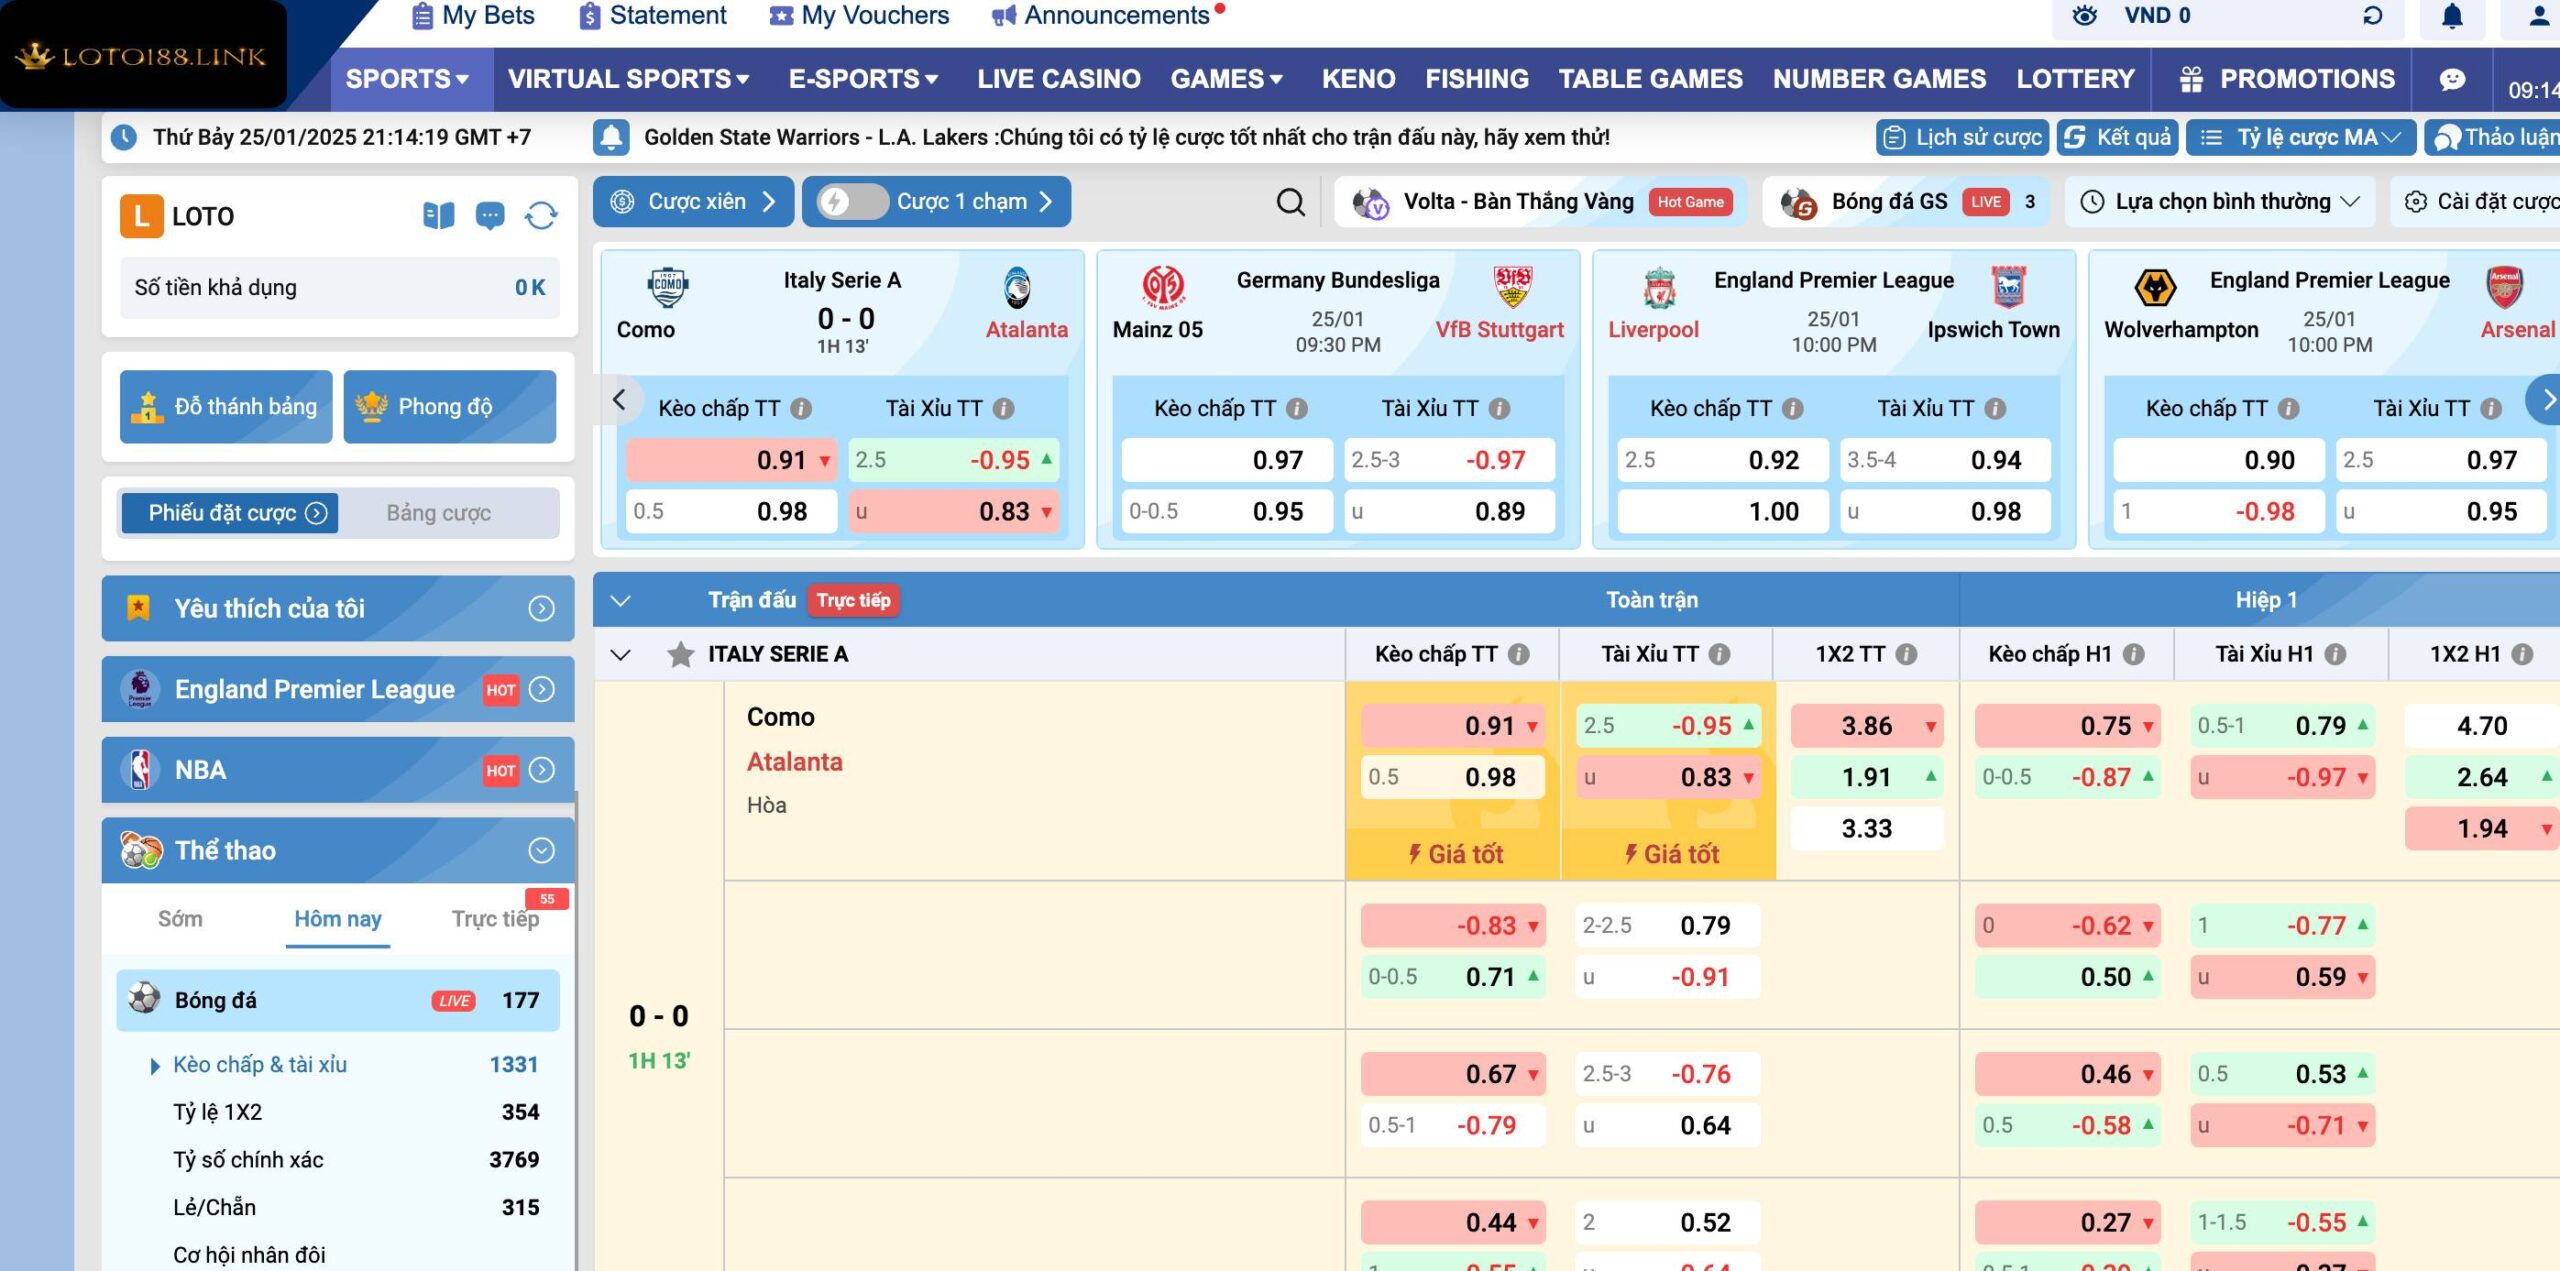Image resolution: width=2560 pixels, height=1271 pixels.
Task: Open bet settings via the gear icon
Action: click(2415, 201)
